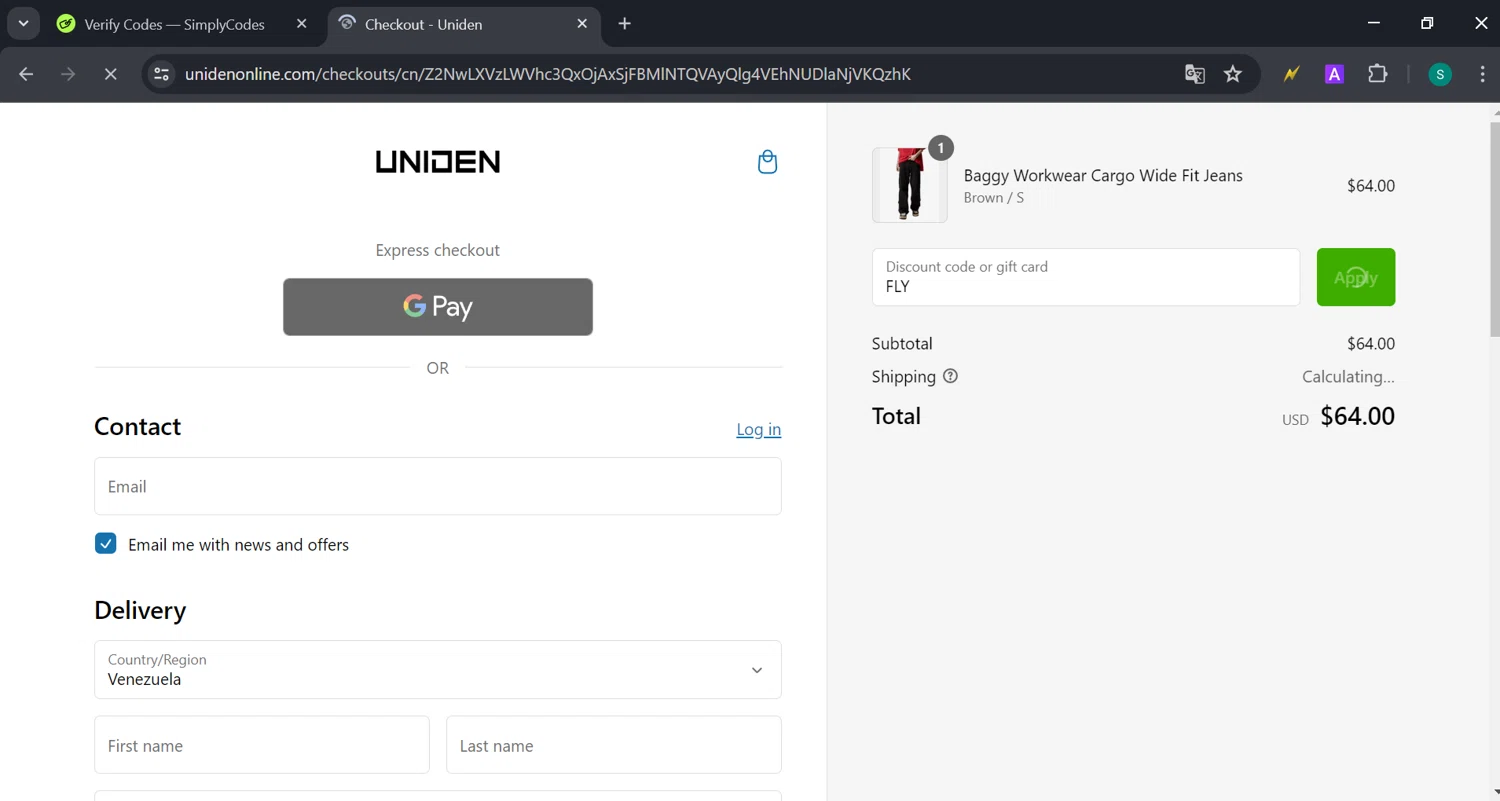Open the extensions puzzle icon
This screenshot has height=801, width=1500.
1378,74
